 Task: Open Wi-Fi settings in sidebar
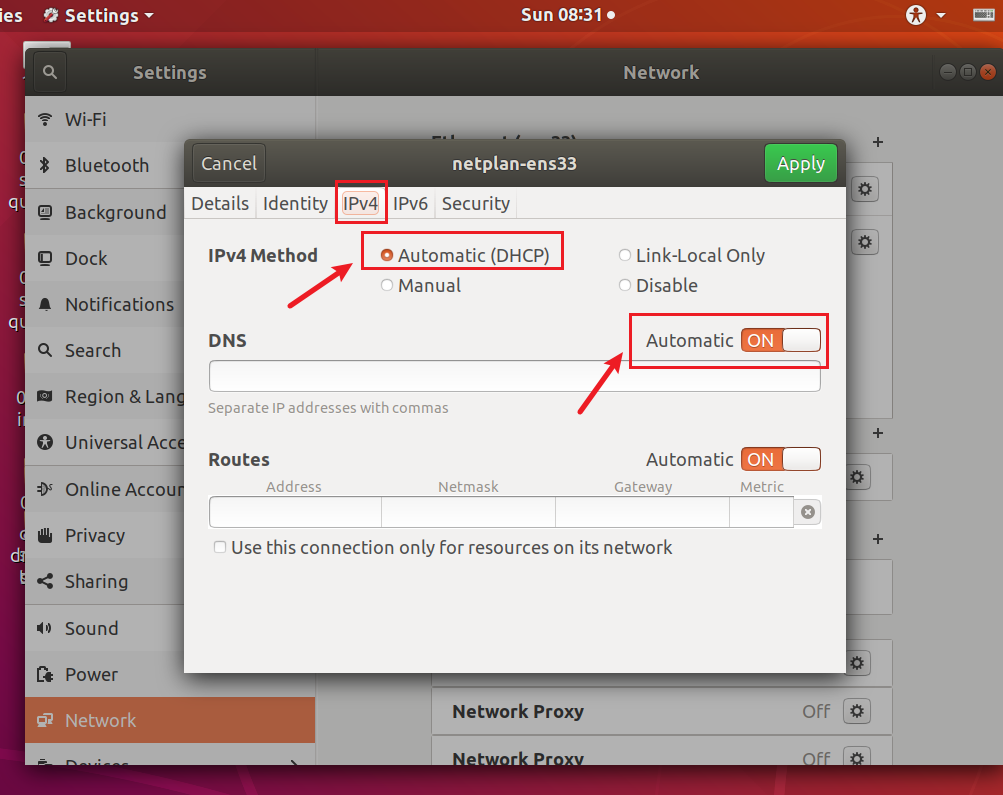170,120
